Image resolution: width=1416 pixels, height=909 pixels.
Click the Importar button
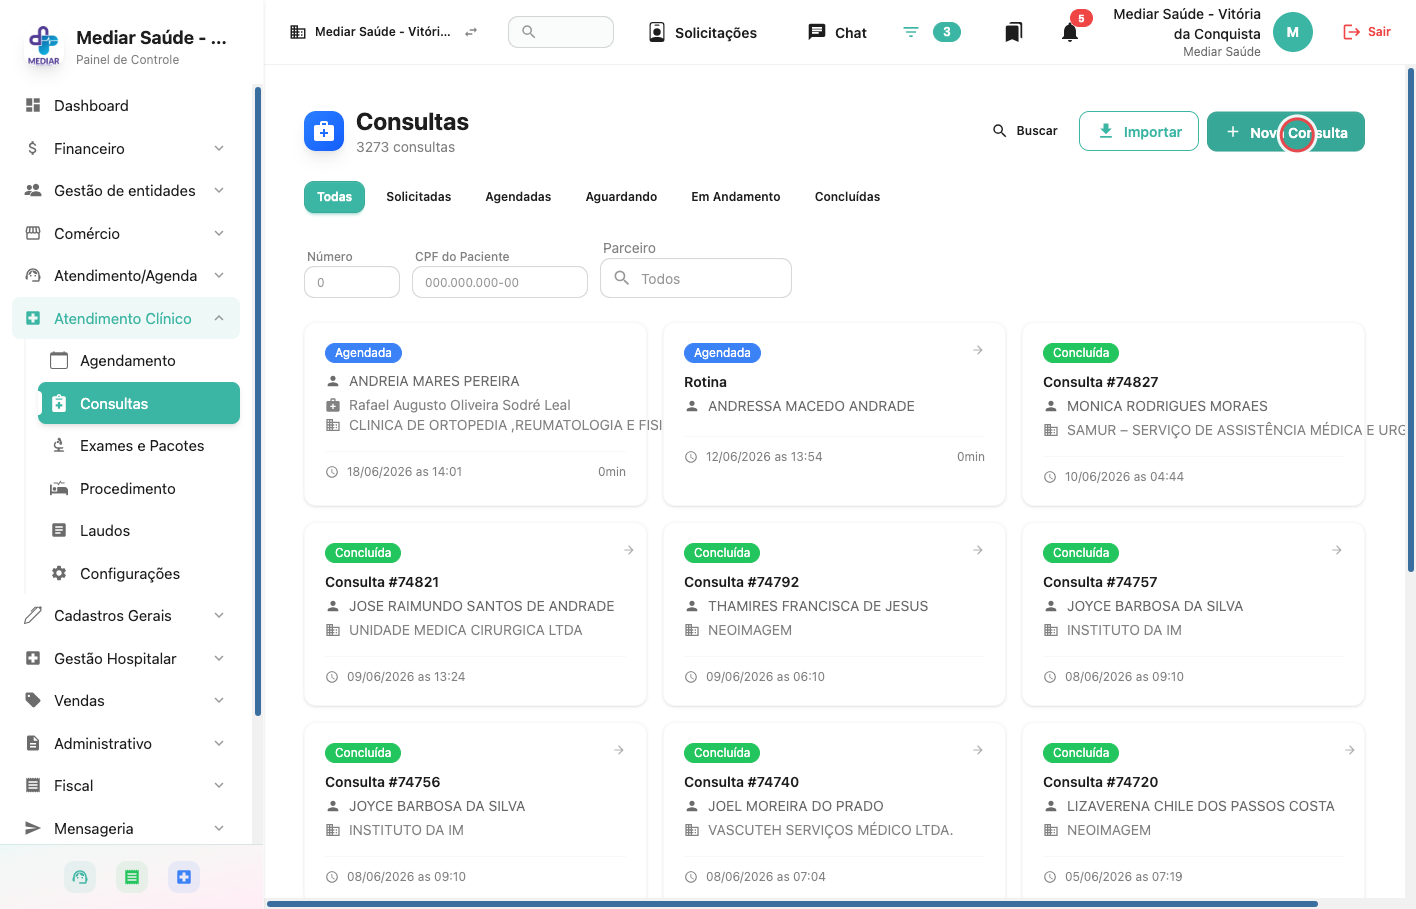(1139, 131)
